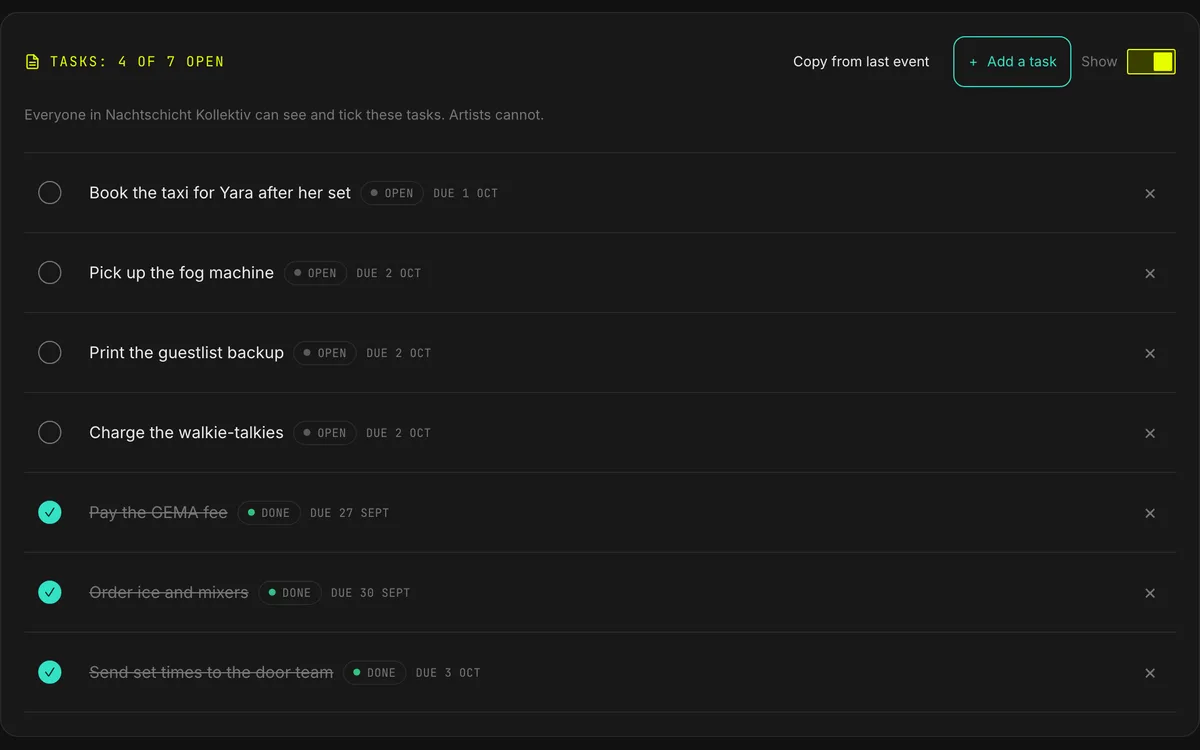Uncheck the 'Pay the GEMA fee' task
This screenshot has width=1200, height=750.
(x=50, y=512)
